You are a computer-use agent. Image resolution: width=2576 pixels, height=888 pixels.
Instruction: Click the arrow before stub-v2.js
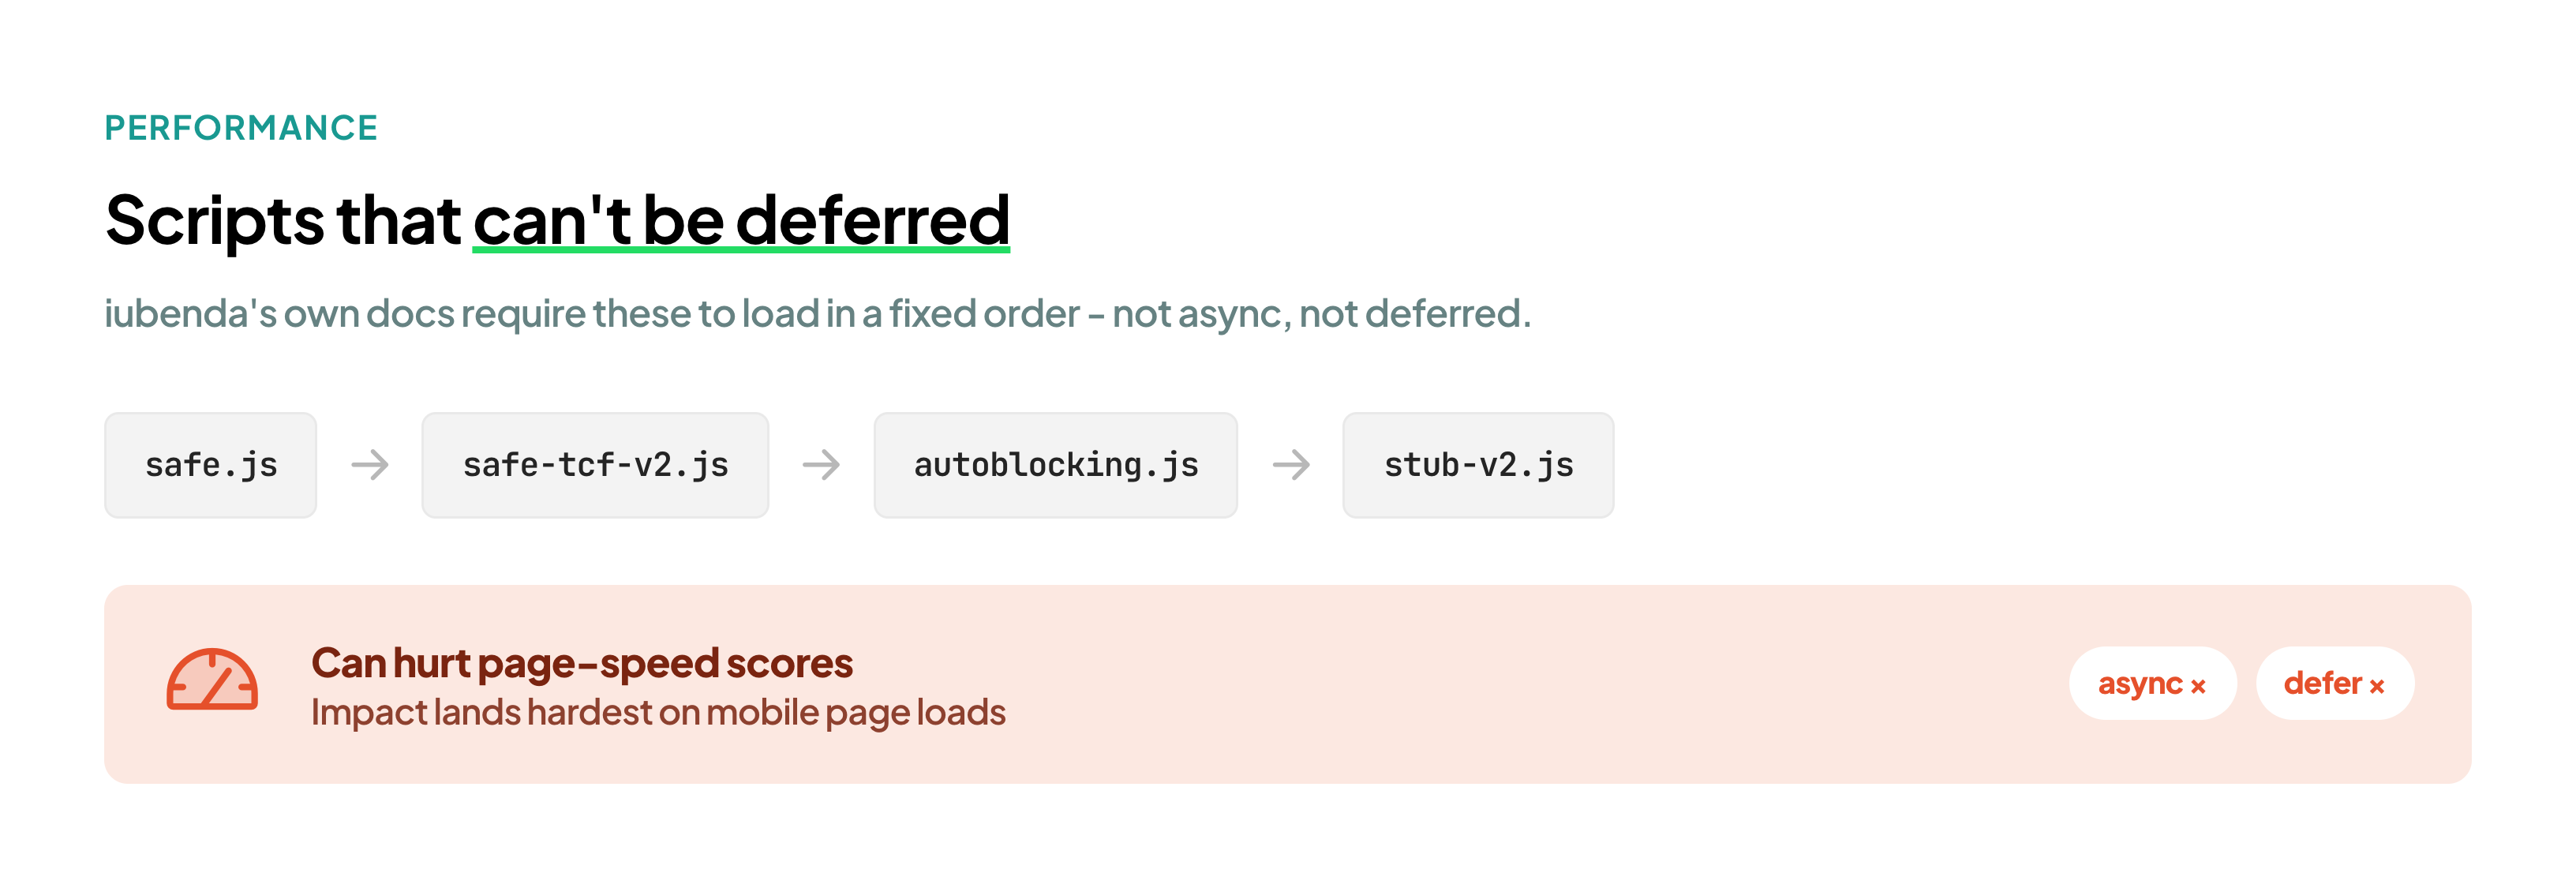tap(1291, 465)
